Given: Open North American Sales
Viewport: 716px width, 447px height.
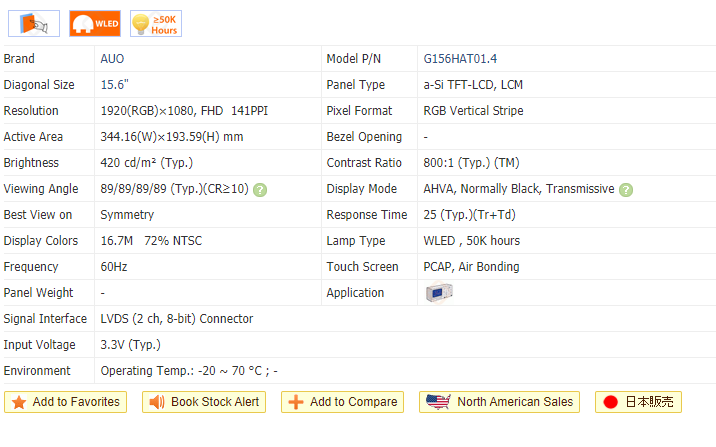Looking at the screenshot, I should pyautogui.click(x=514, y=402).
